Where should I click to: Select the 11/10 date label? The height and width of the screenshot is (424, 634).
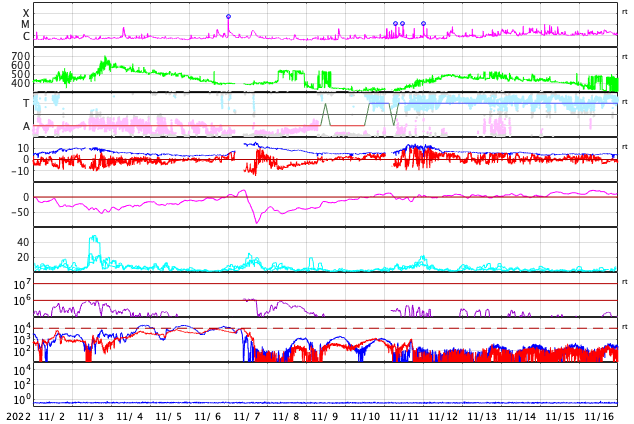364,417
